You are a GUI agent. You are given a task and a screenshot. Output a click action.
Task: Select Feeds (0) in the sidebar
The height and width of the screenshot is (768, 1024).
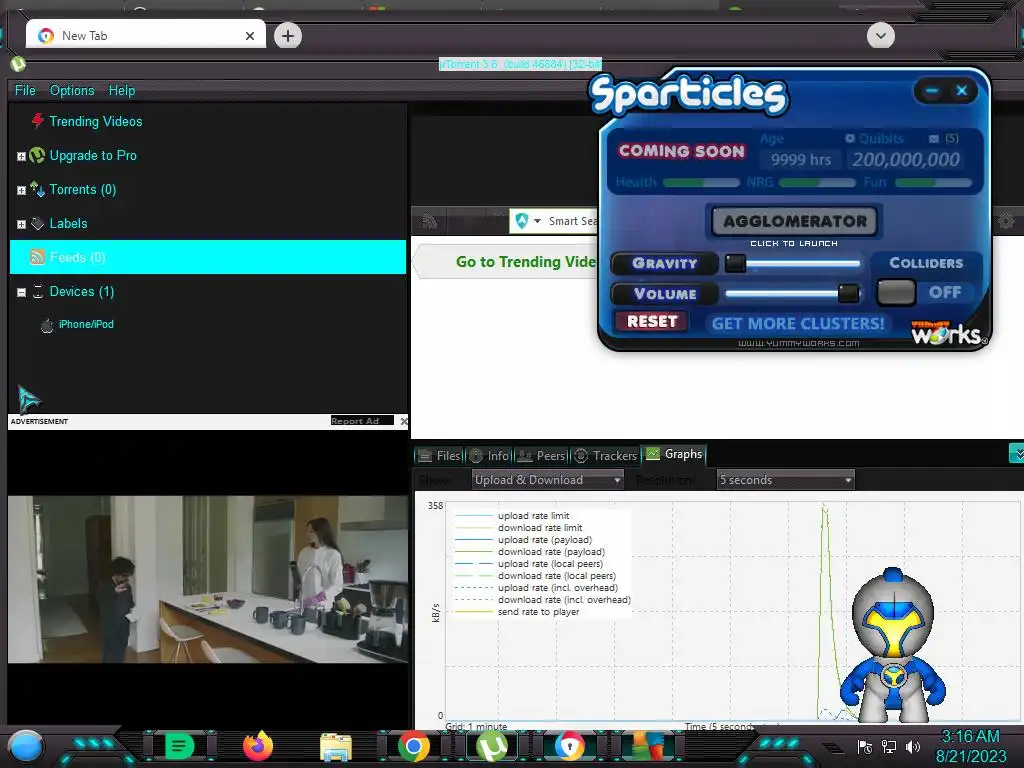pyautogui.click(x=208, y=257)
